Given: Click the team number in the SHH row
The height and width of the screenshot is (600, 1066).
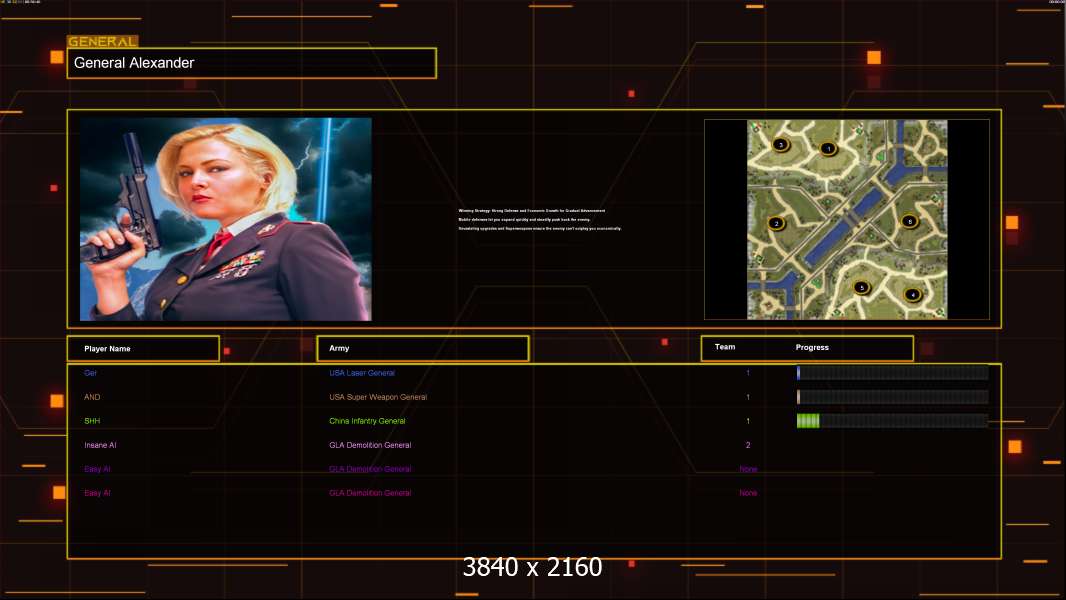Looking at the screenshot, I should pyautogui.click(x=748, y=421).
